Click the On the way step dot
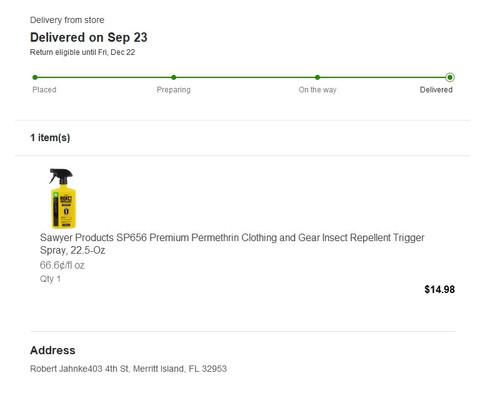 (x=317, y=77)
